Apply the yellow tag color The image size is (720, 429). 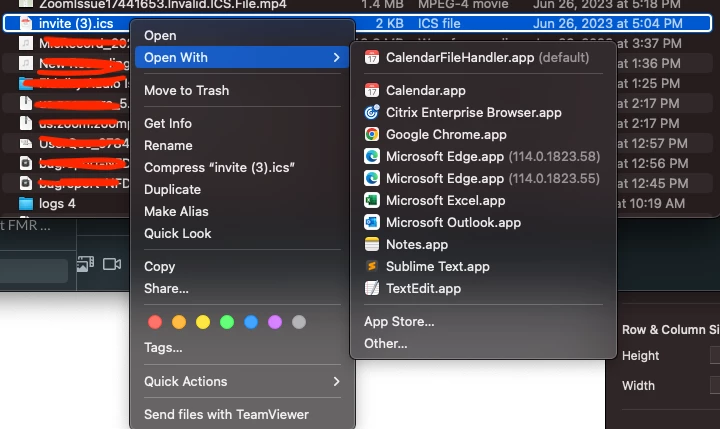pos(203,322)
